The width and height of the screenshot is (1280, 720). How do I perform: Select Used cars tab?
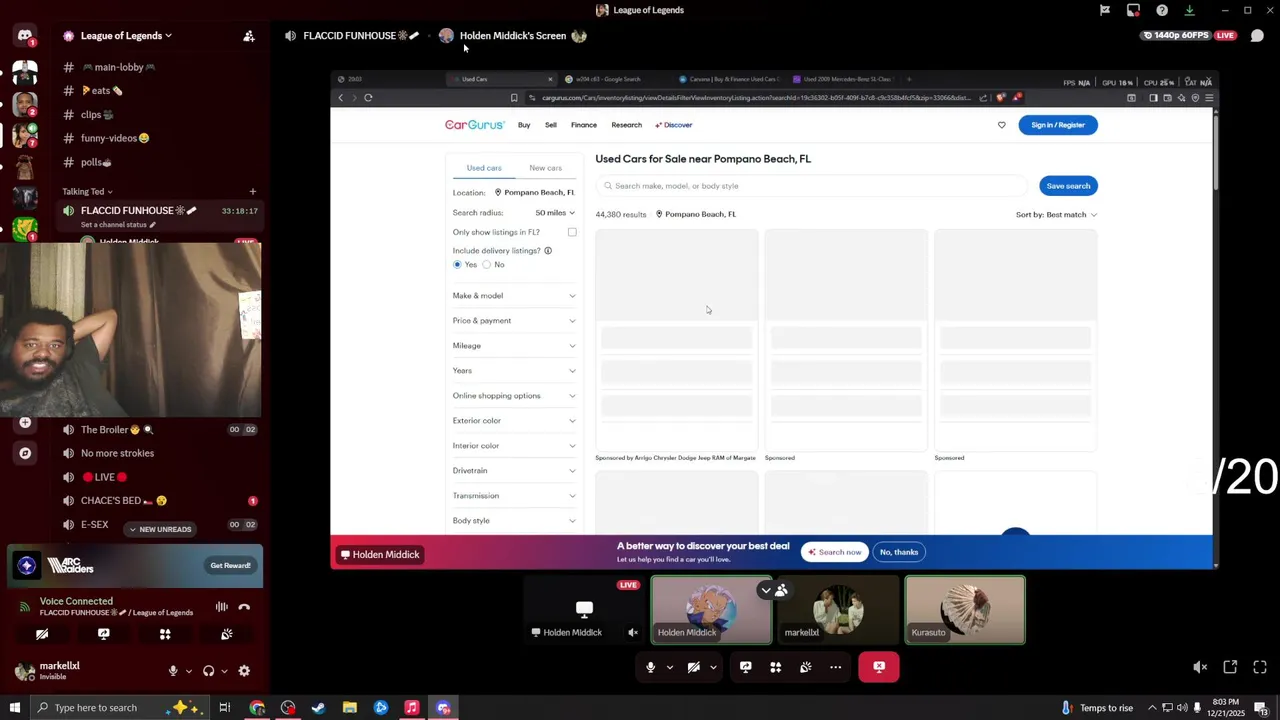click(x=484, y=168)
